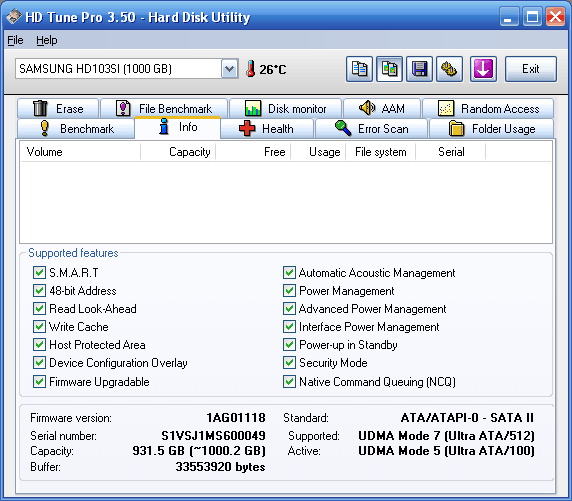Switch to the Benchmark tab
Screen dimensions: 572x501
pyautogui.click(x=76, y=128)
